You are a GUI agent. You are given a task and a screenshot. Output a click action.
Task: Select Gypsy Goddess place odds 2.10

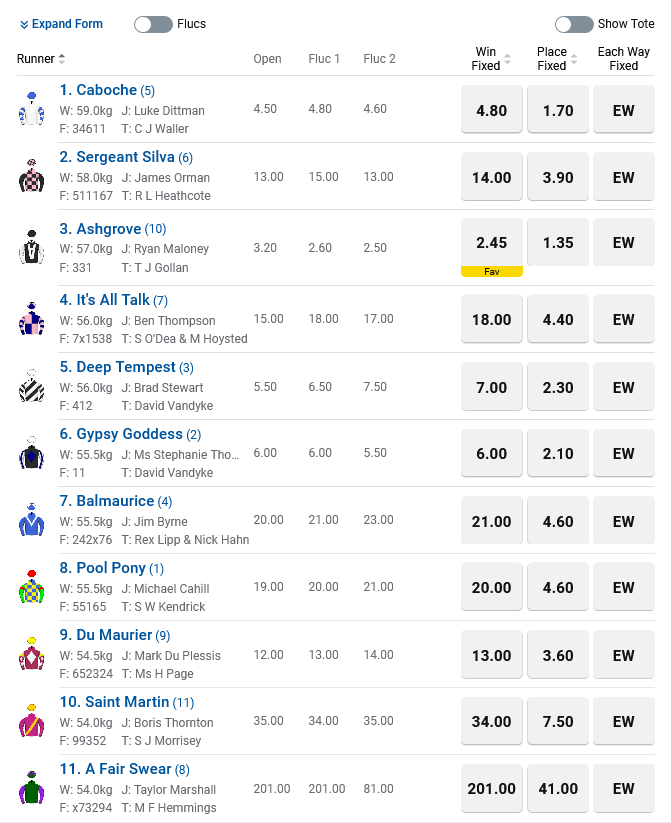[x=558, y=453]
